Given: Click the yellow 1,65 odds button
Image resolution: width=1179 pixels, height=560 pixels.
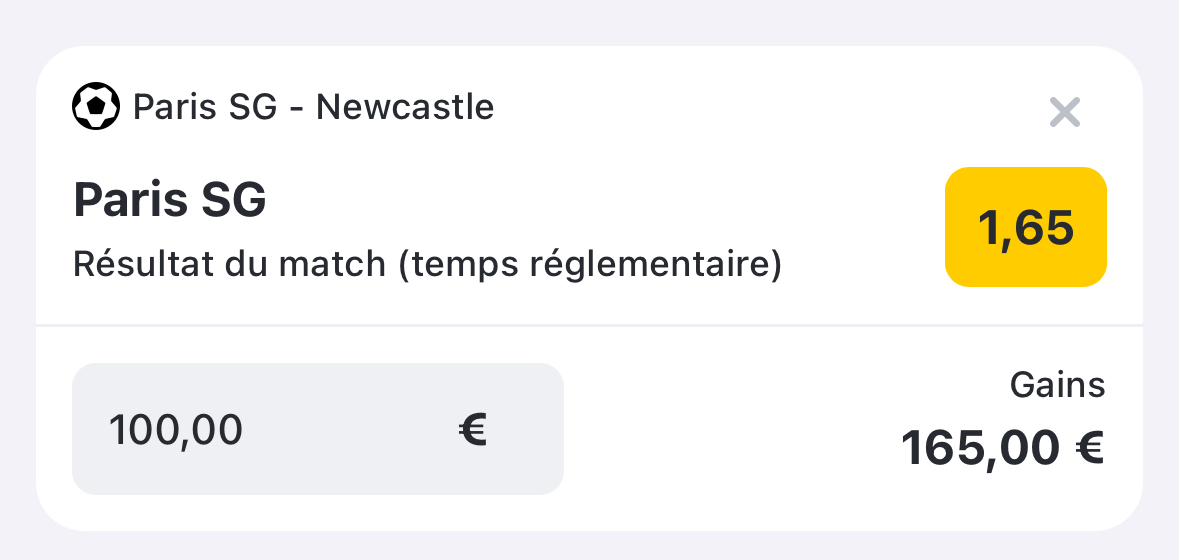Looking at the screenshot, I should coord(1026,227).
